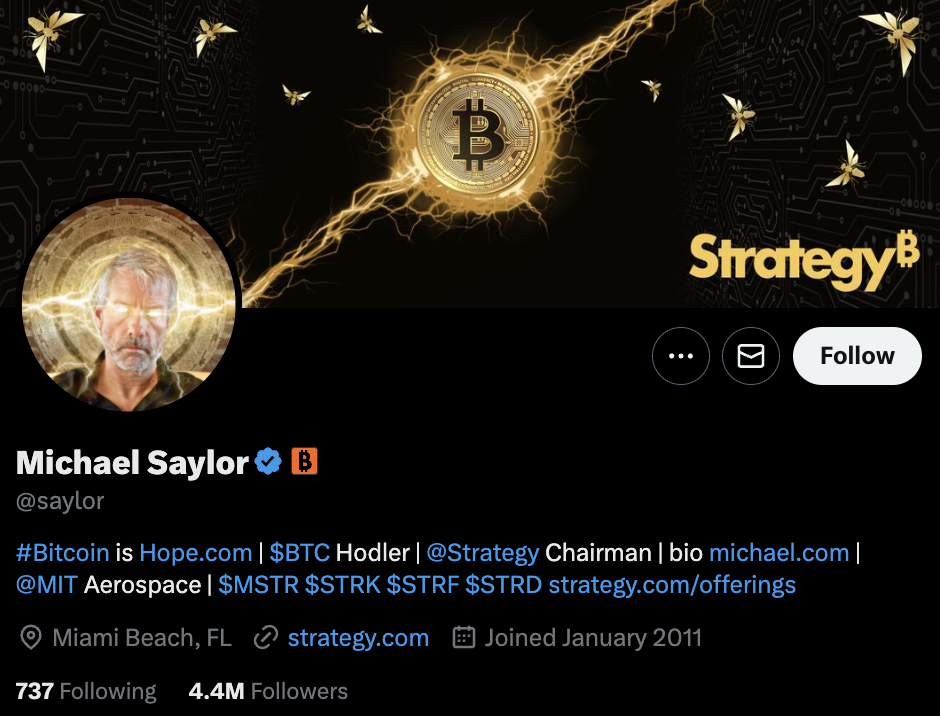Open the #Bitcoin hashtag link

point(62,552)
